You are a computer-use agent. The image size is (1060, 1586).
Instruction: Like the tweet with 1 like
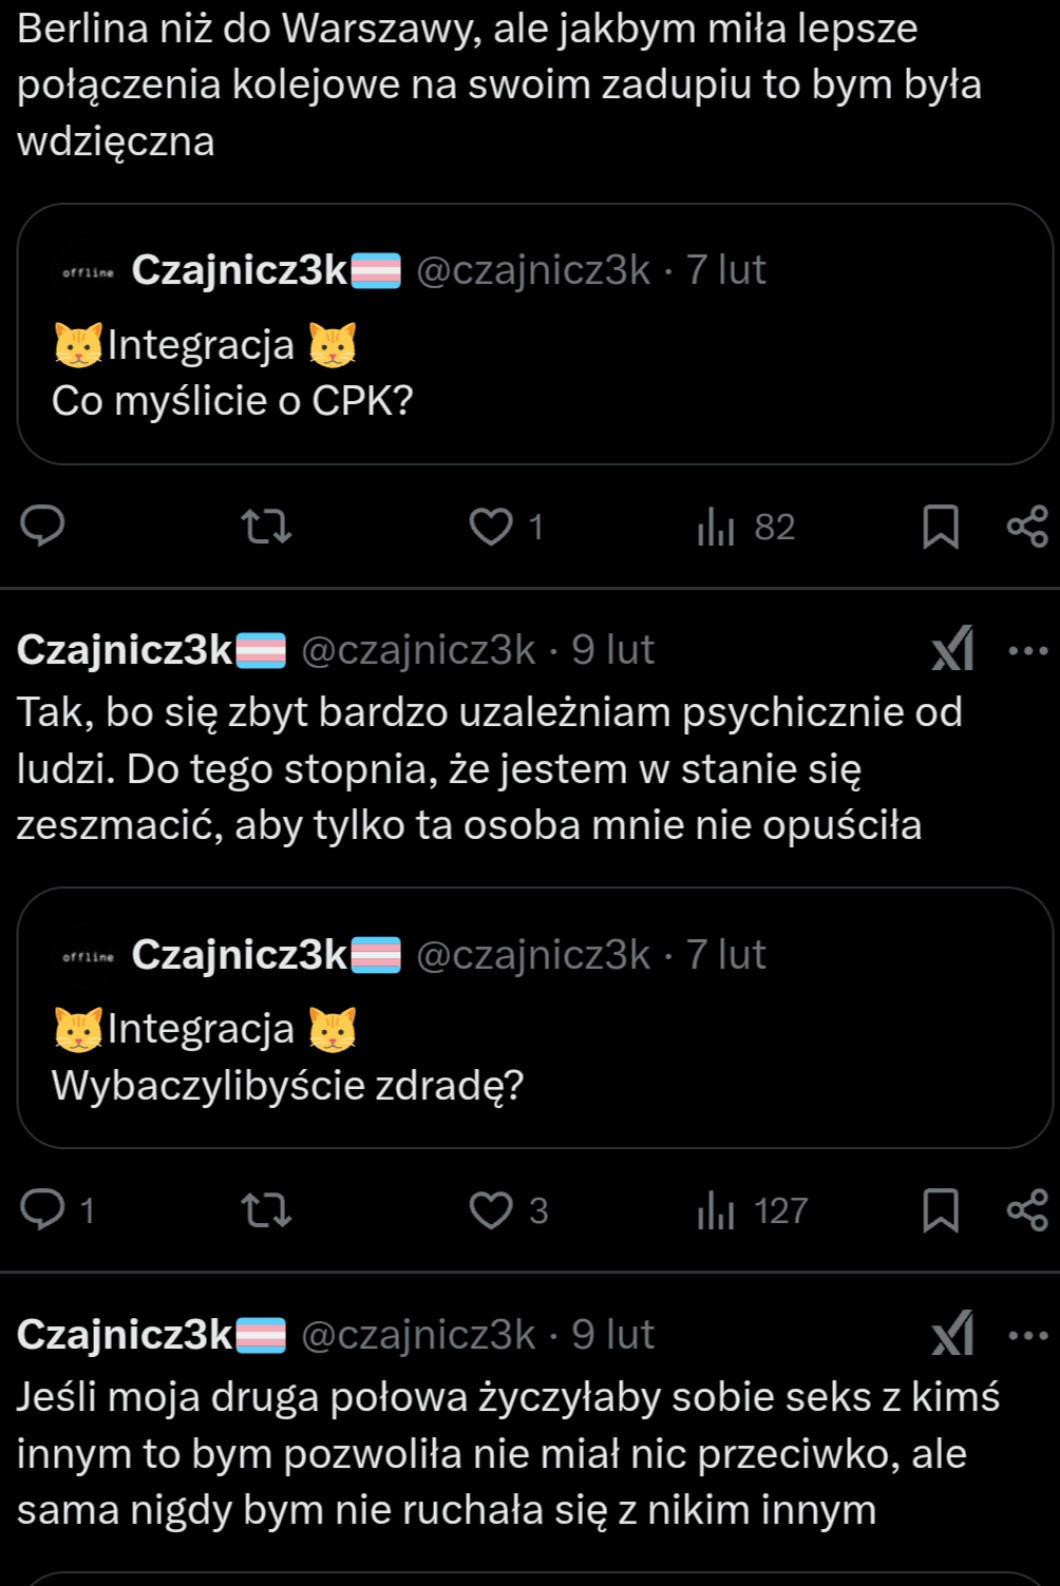tap(491, 527)
